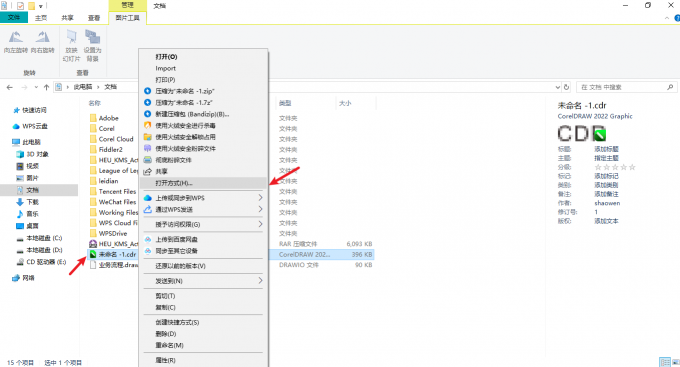
Task: Choose Share (共享) in context menu
Action: click(x=203, y=171)
